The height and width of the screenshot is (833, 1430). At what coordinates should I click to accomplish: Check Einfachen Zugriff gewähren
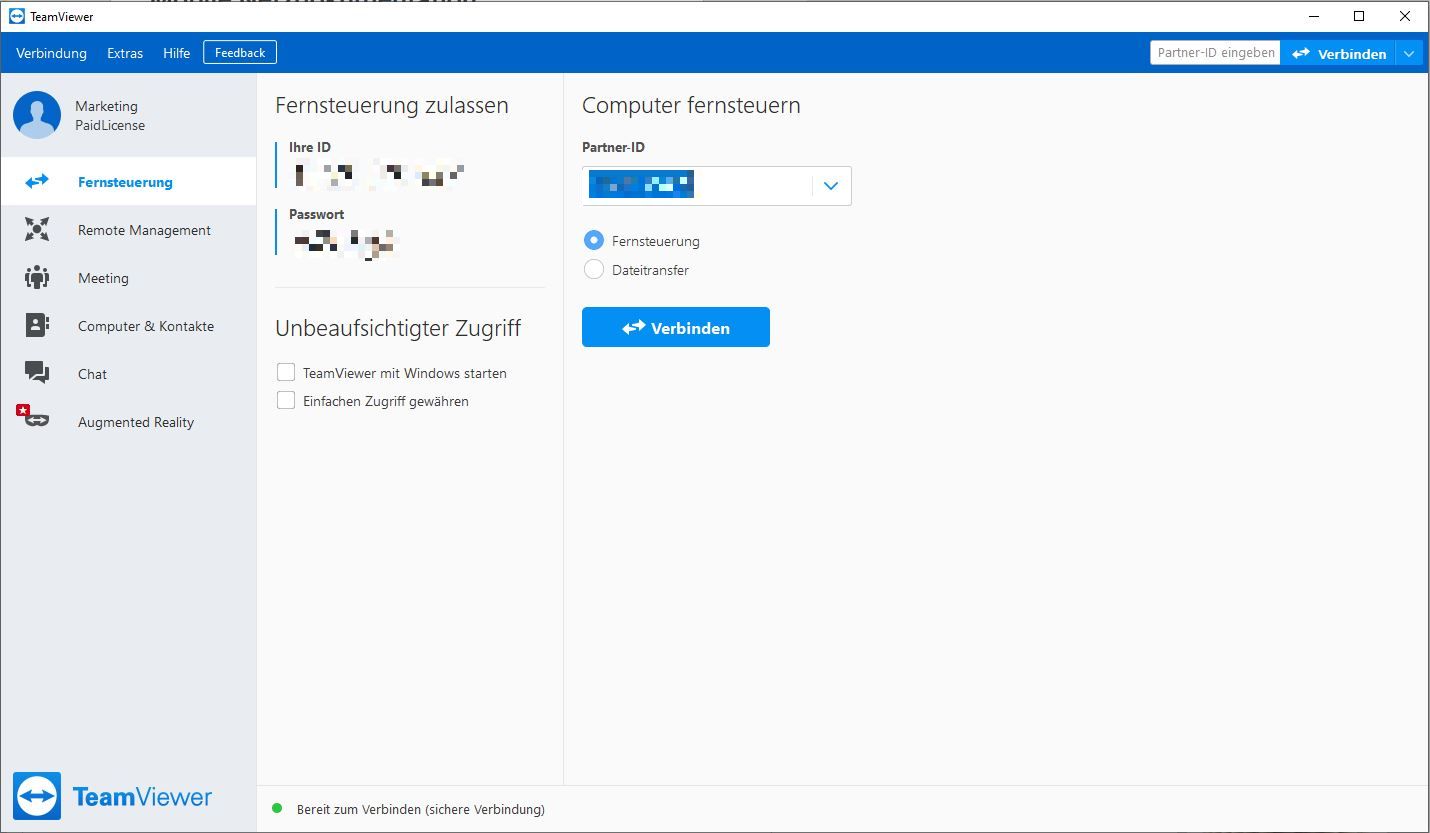(x=286, y=400)
